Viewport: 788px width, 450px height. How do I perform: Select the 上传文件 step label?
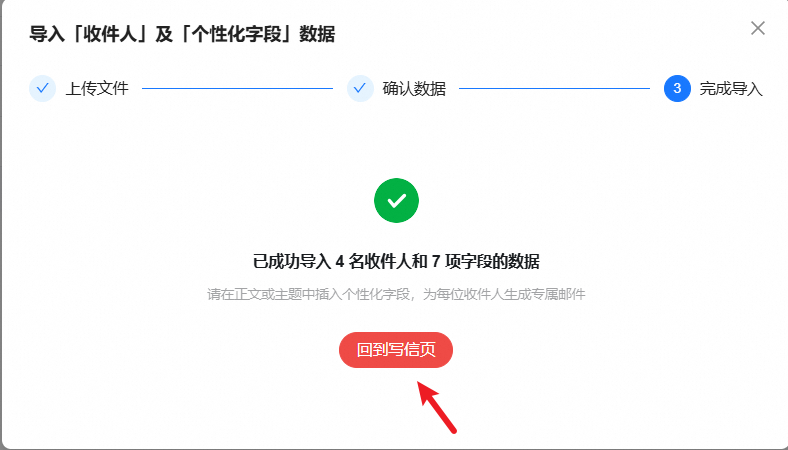(x=97, y=88)
